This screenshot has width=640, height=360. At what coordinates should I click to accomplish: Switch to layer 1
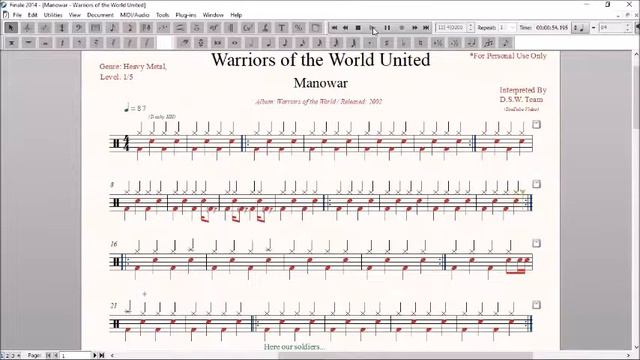tap(2, 356)
